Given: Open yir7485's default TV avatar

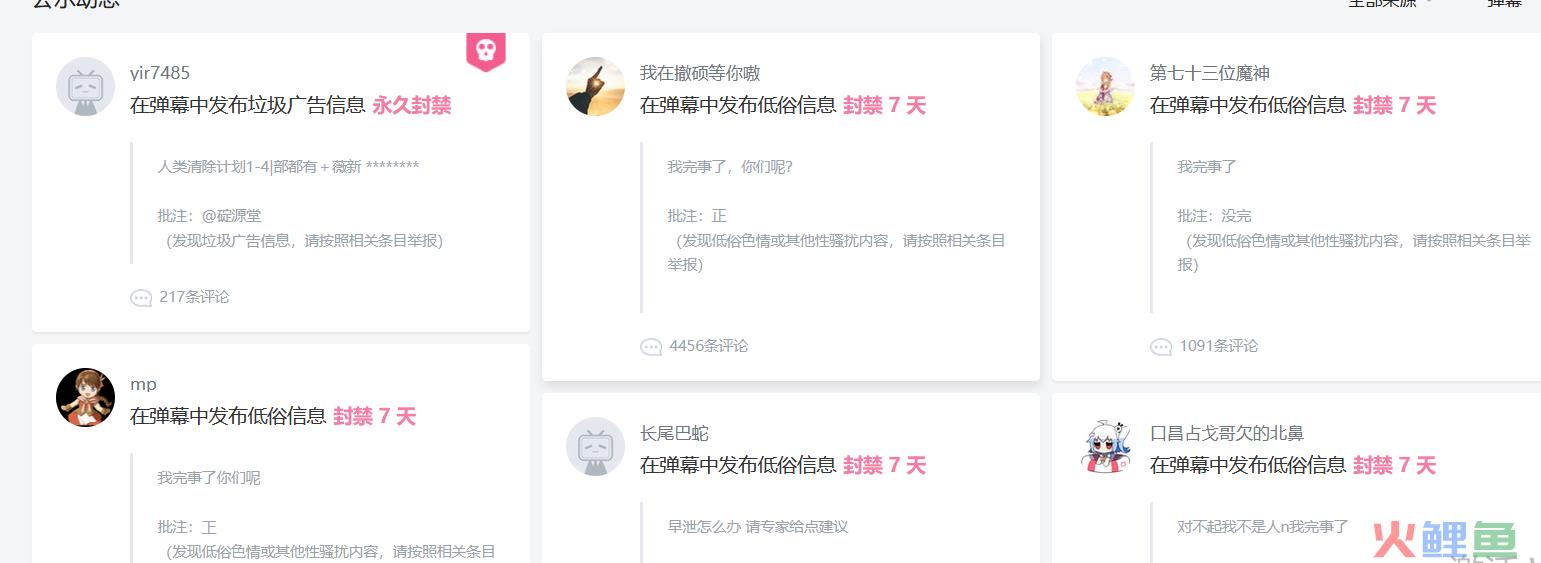Looking at the screenshot, I should 85,86.
